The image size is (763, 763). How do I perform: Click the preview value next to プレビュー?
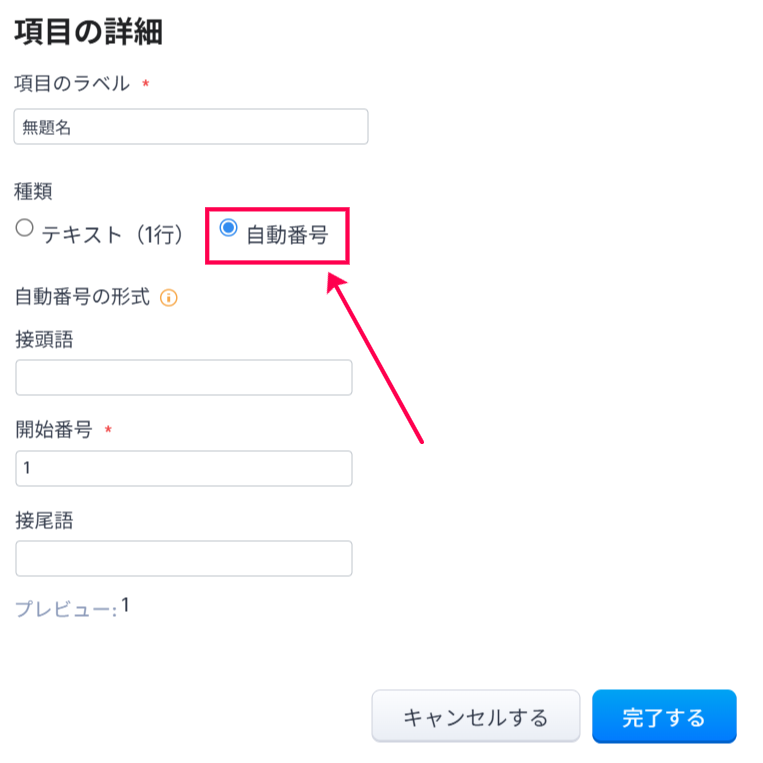(x=126, y=605)
